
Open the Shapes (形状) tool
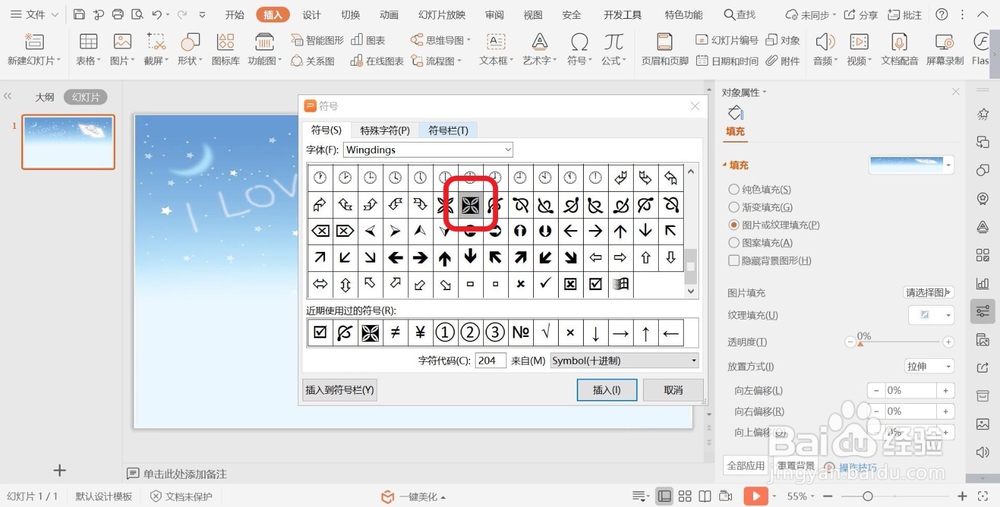pos(190,42)
